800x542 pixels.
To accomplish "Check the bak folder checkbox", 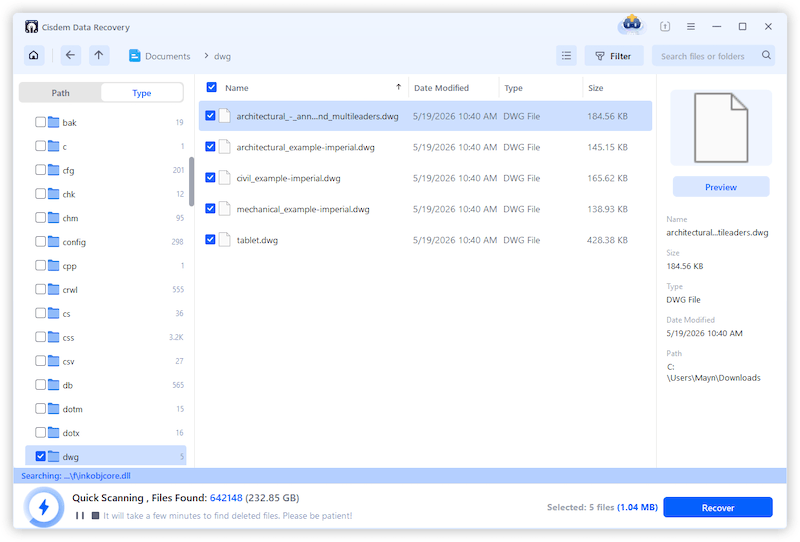I will coord(40,122).
